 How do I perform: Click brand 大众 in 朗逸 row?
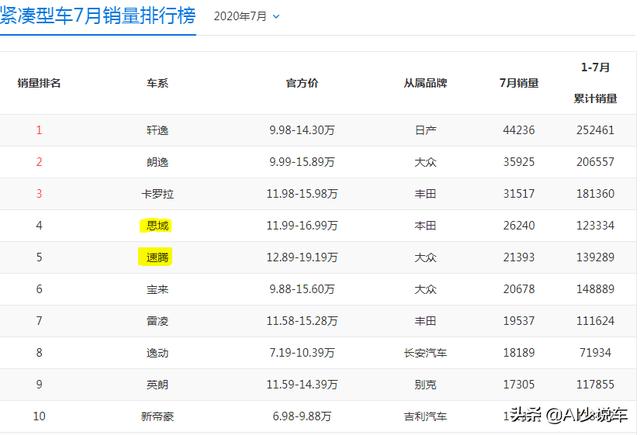(425, 162)
